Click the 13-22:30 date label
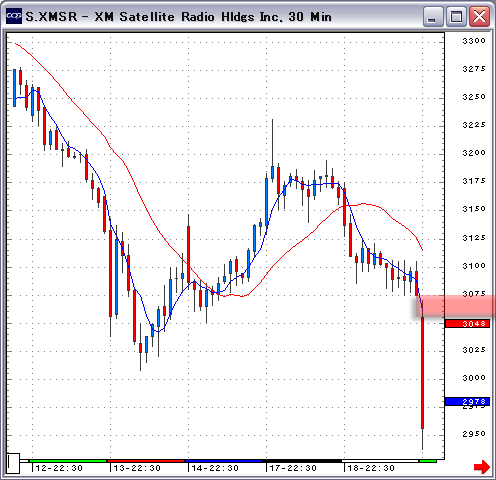 point(137,468)
